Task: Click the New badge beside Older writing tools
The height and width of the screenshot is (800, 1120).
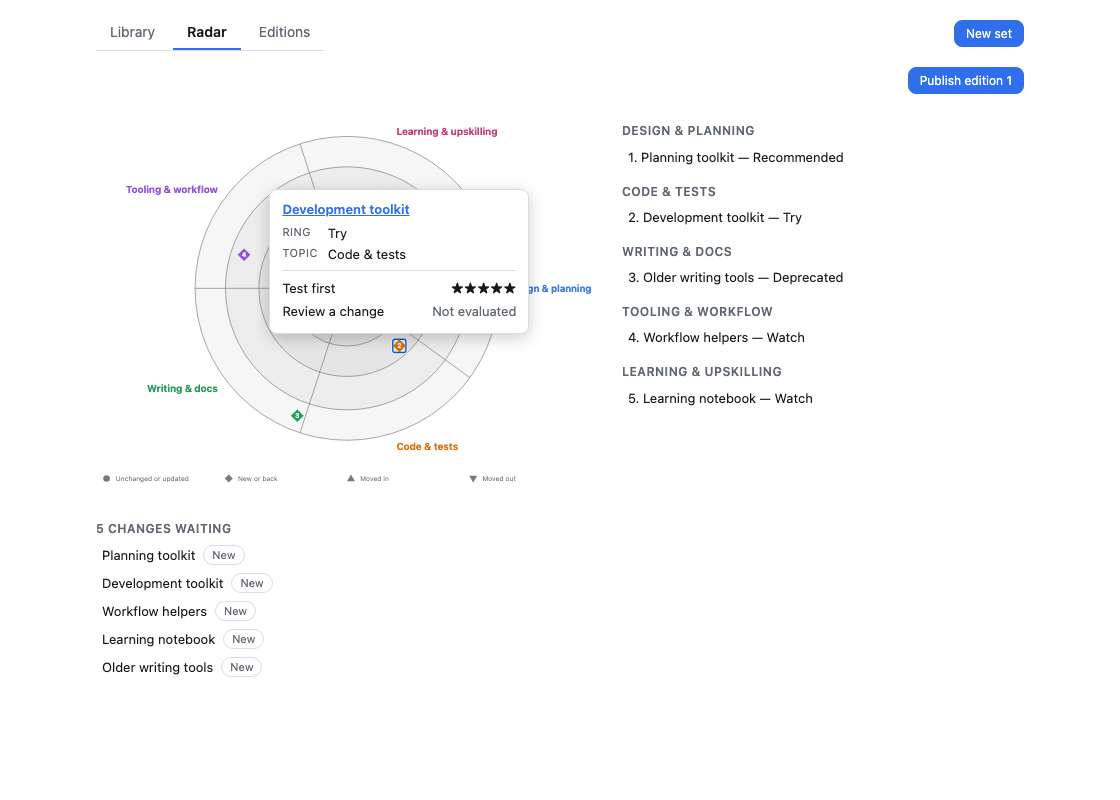Action: point(241,667)
